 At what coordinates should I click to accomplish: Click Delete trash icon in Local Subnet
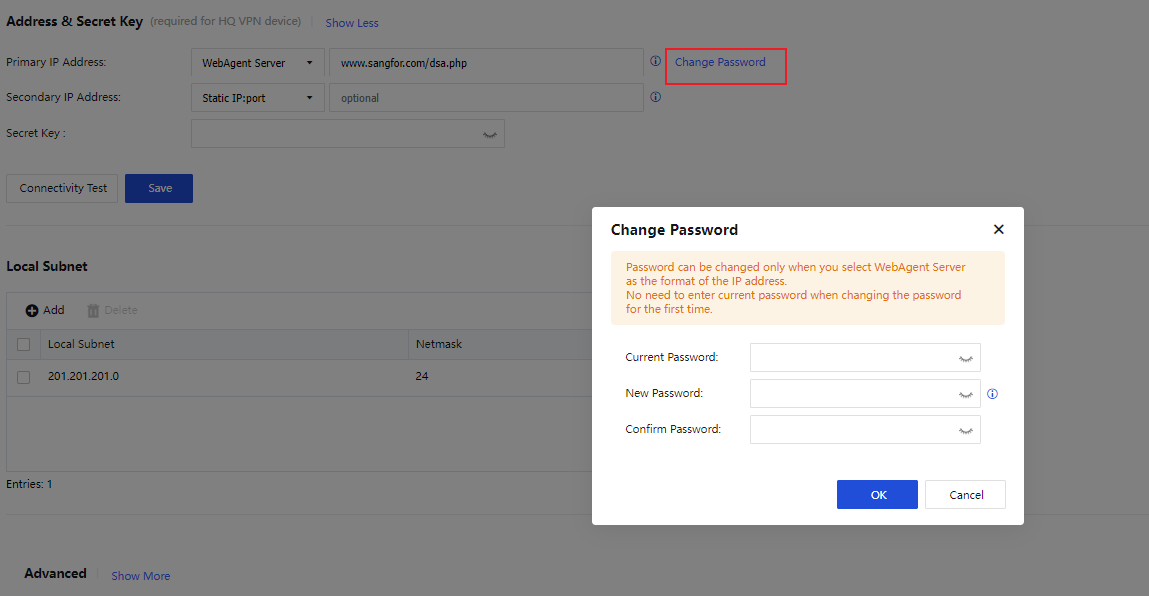(94, 311)
